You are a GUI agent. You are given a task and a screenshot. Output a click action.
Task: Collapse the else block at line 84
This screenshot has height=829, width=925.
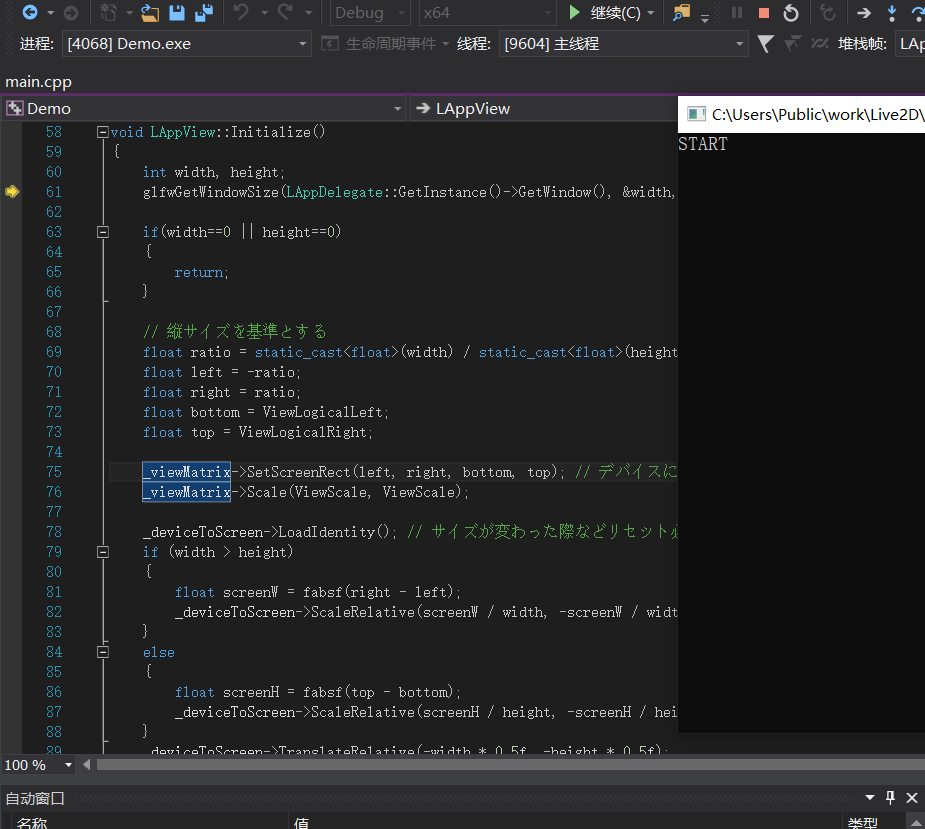102,652
